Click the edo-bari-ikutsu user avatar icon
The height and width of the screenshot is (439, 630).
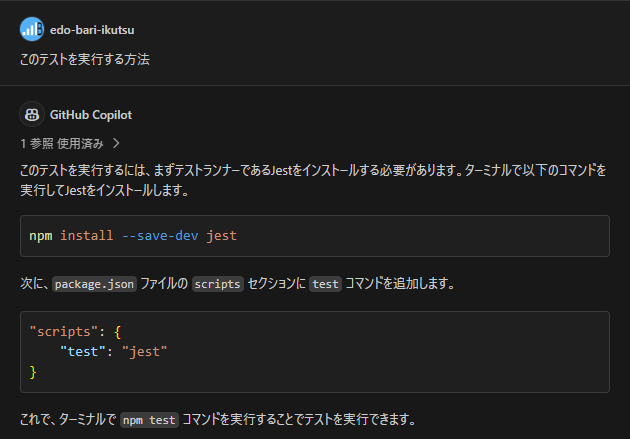[32, 29]
